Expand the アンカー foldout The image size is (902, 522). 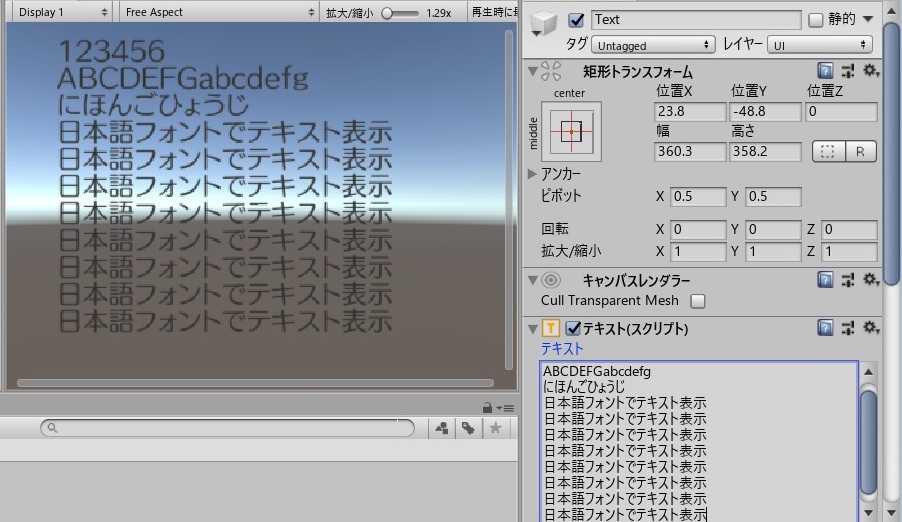532,174
